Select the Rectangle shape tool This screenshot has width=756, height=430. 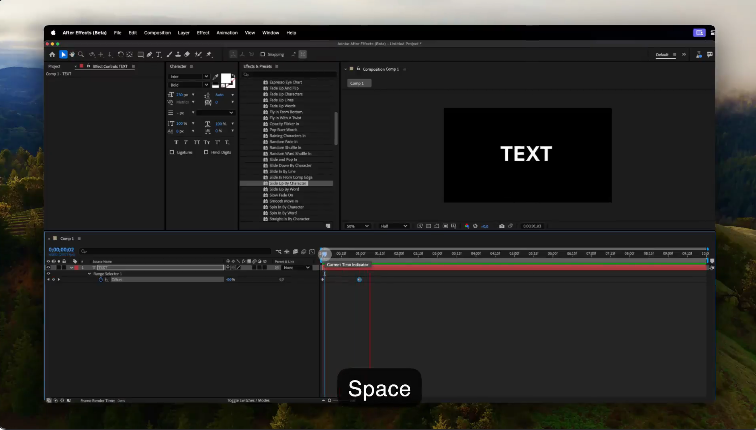(140, 54)
